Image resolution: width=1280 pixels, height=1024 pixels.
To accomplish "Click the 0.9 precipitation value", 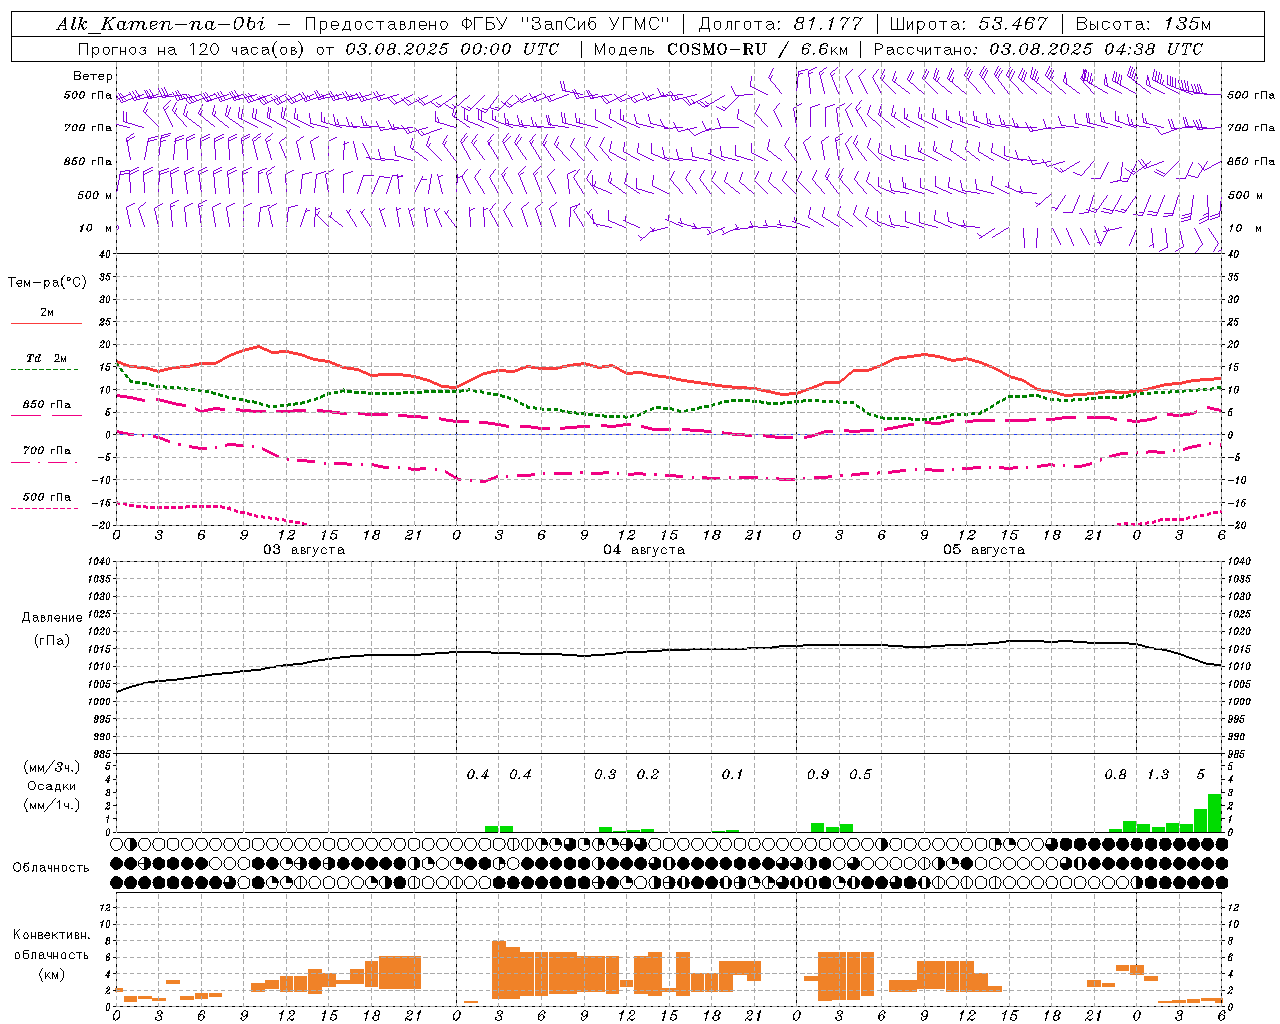I will pyautogui.click(x=818, y=774).
